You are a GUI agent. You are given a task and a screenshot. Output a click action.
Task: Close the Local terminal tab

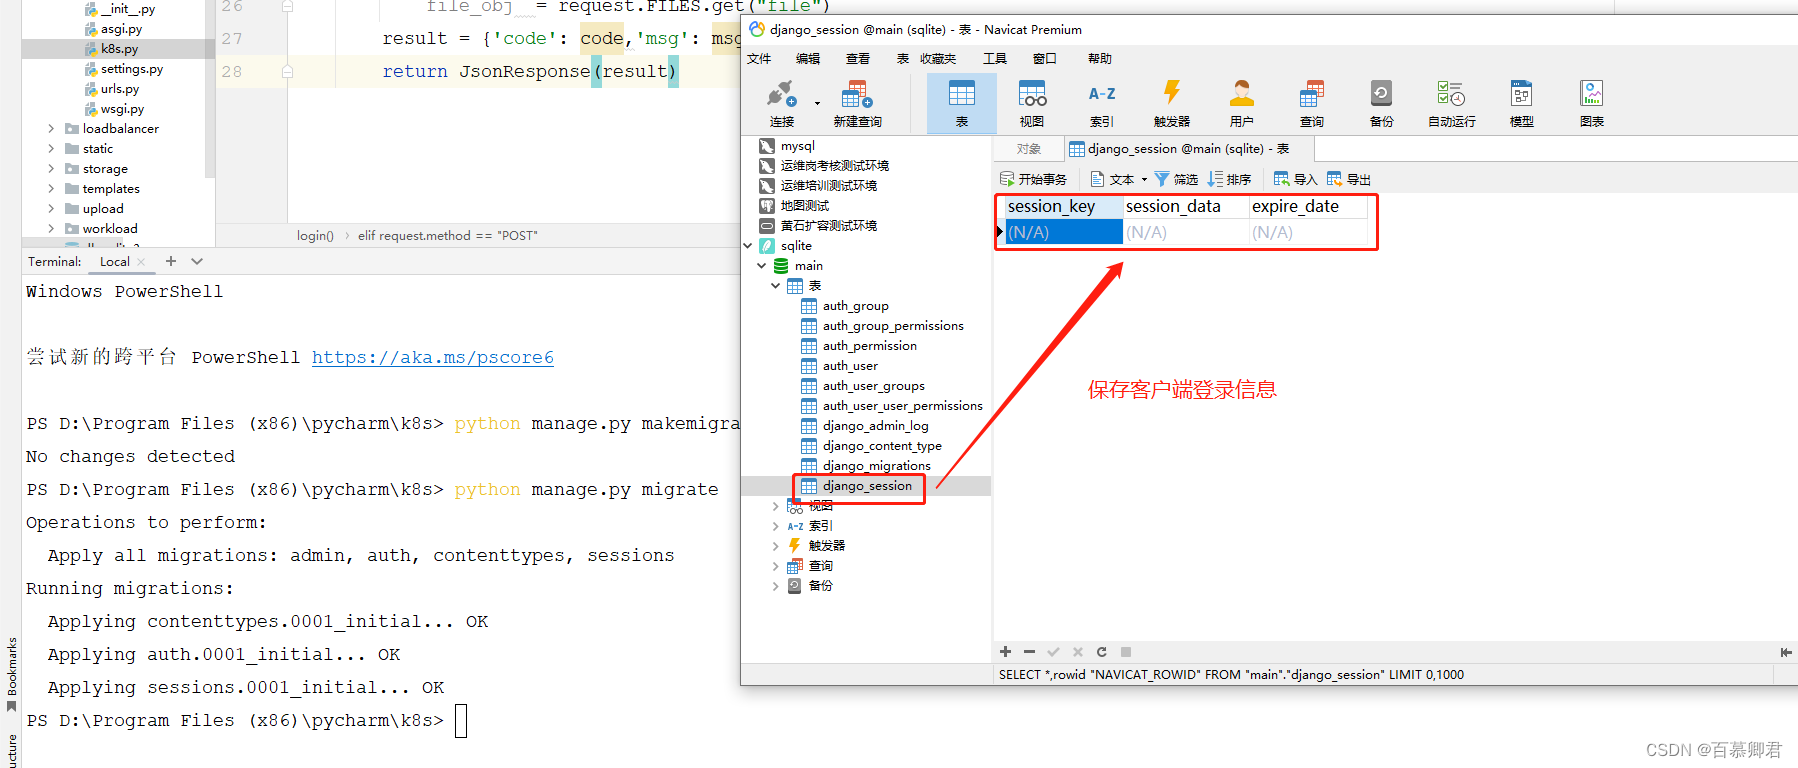141,262
